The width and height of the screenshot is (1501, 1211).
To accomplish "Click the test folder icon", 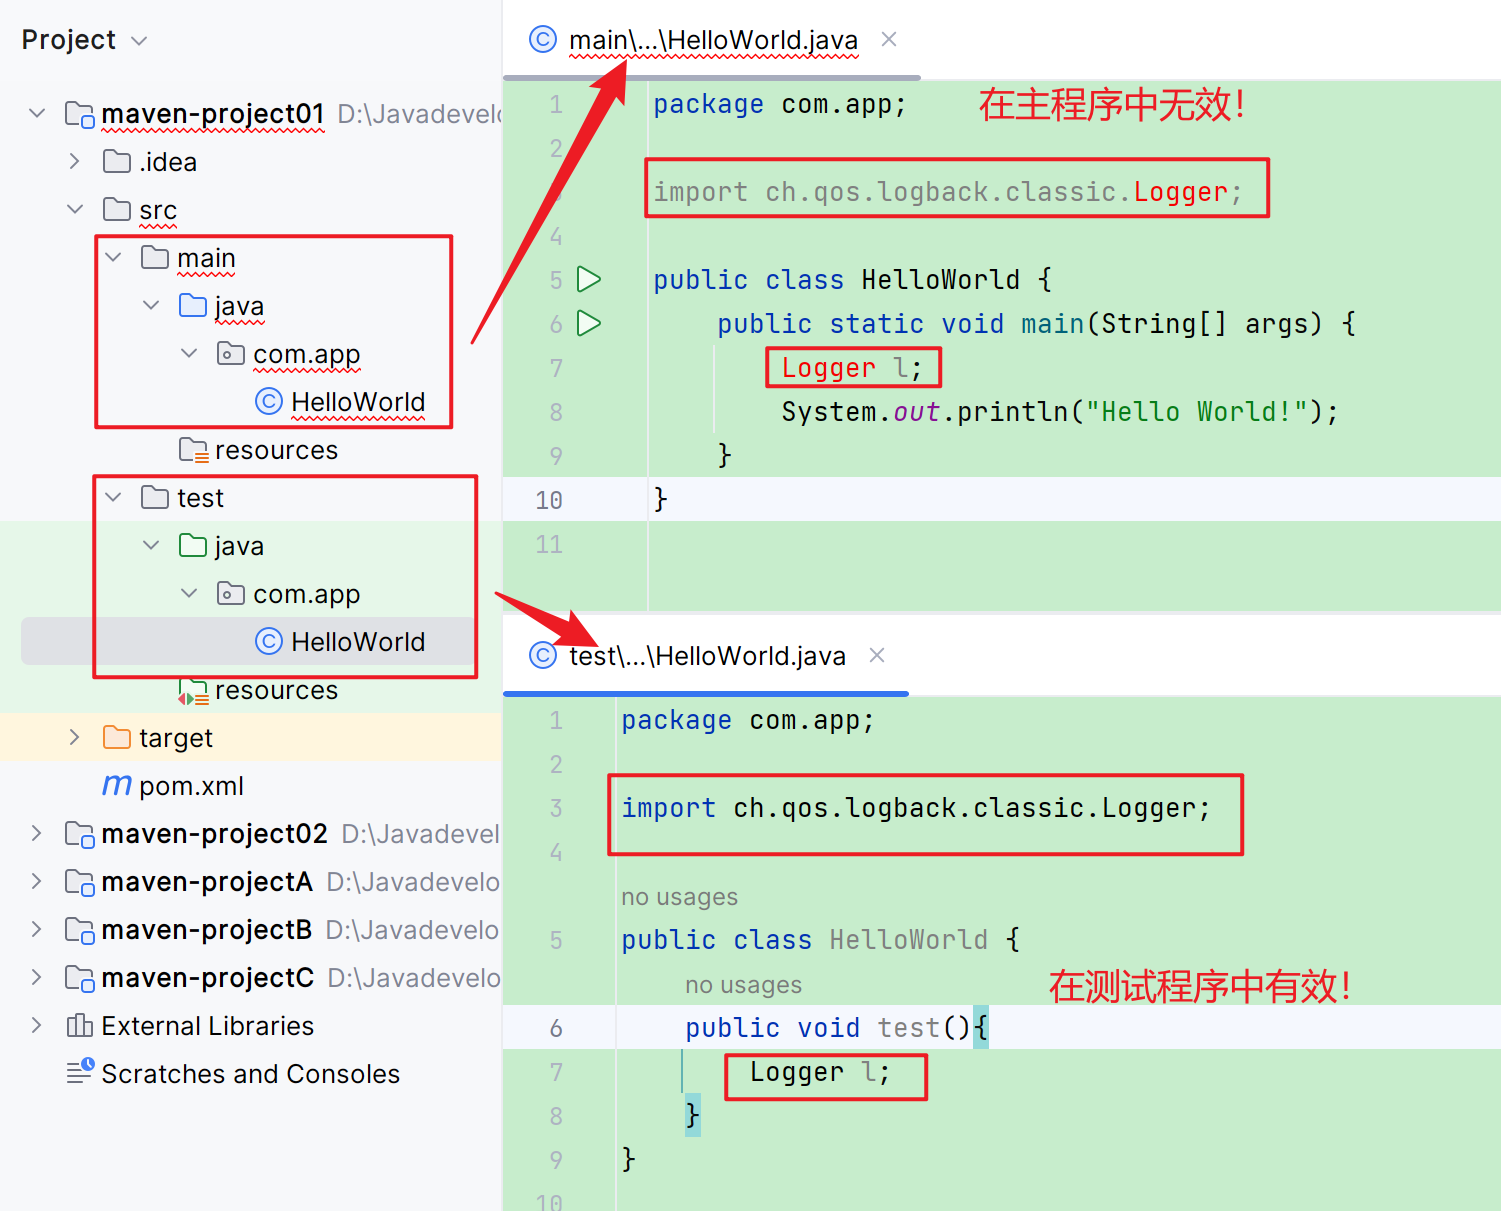I will click(x=155, y=497).
